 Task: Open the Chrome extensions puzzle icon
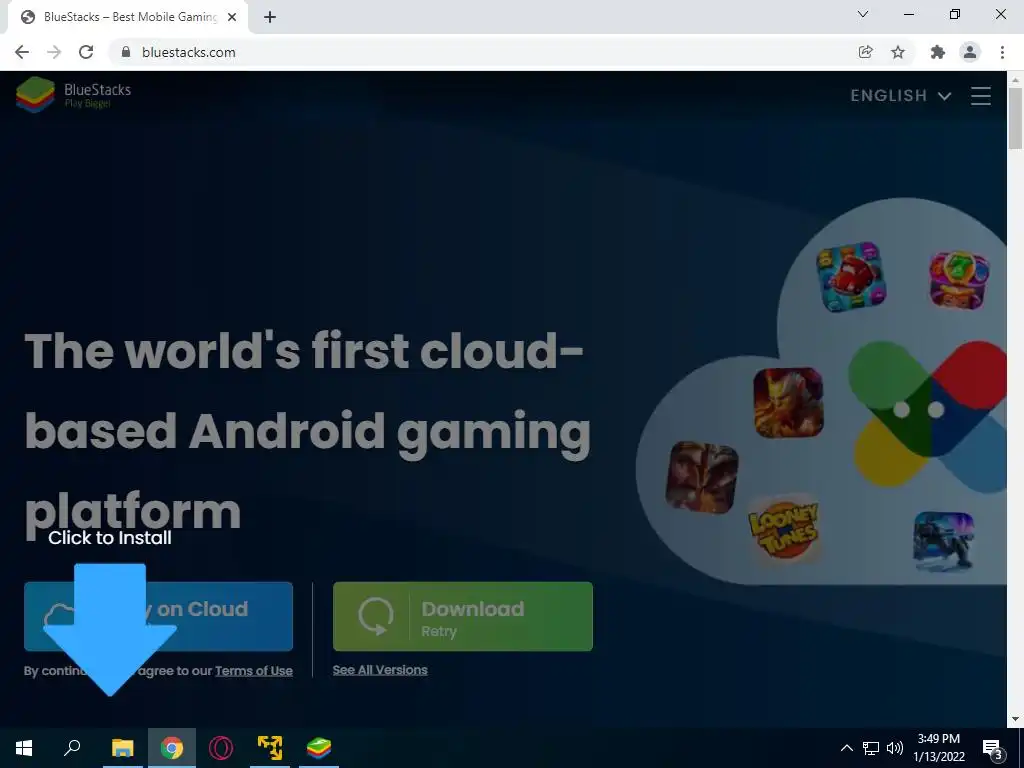coord(938,52)
